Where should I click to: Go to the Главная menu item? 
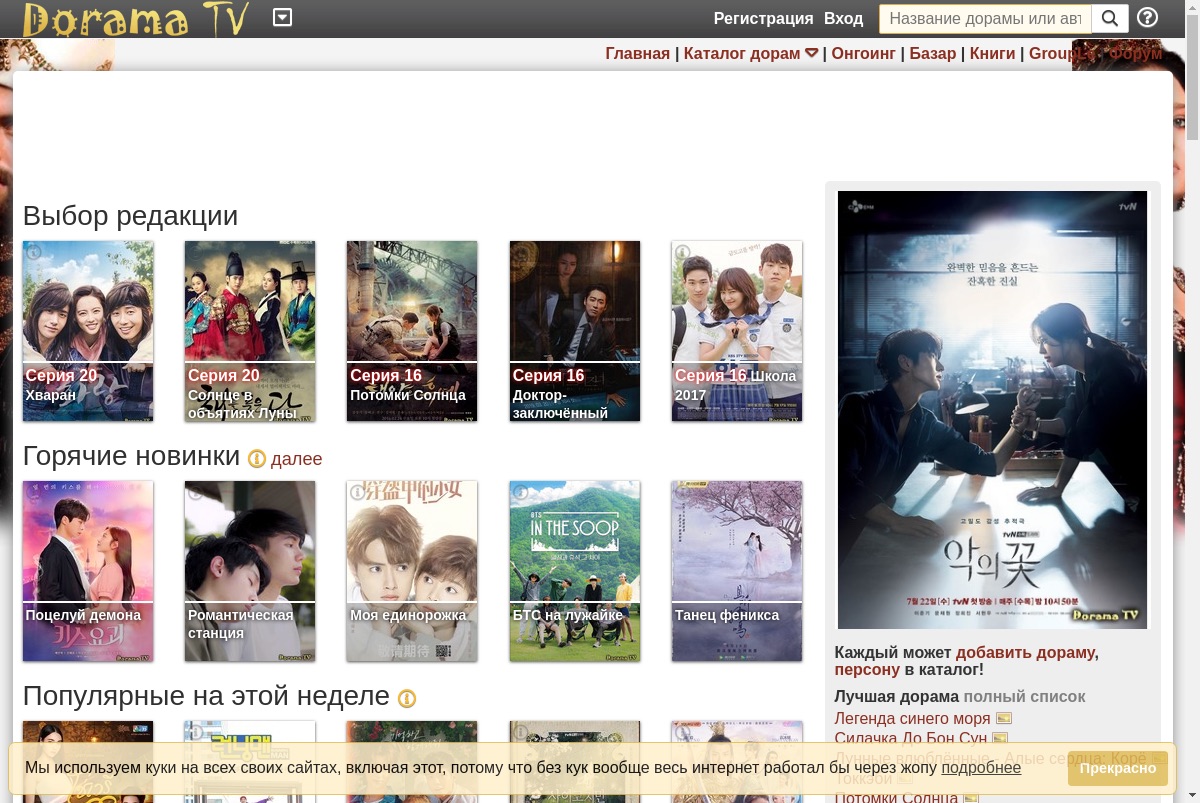click(637, 54)
